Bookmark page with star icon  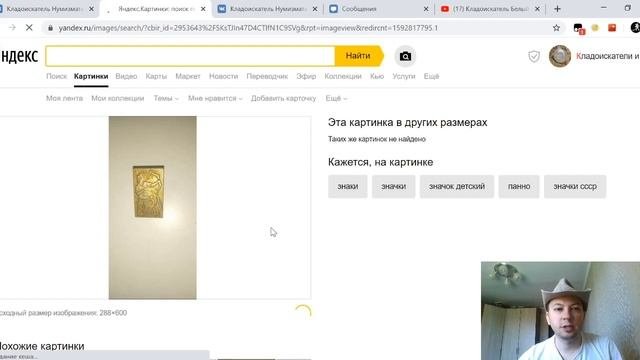pos(556,28)
